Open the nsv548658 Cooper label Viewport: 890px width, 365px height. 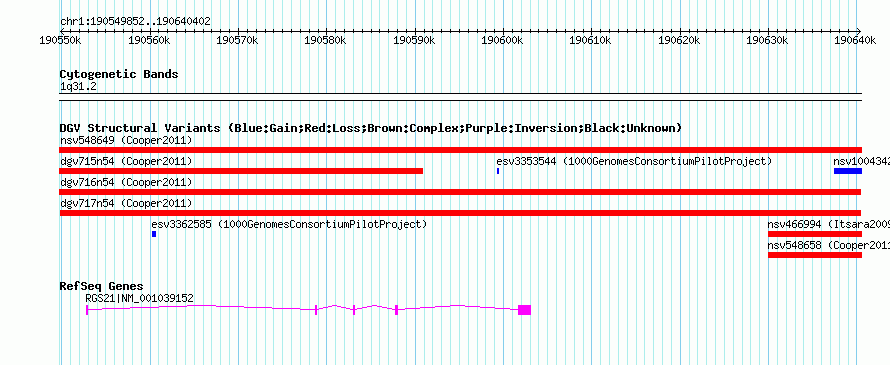(829, 245)
